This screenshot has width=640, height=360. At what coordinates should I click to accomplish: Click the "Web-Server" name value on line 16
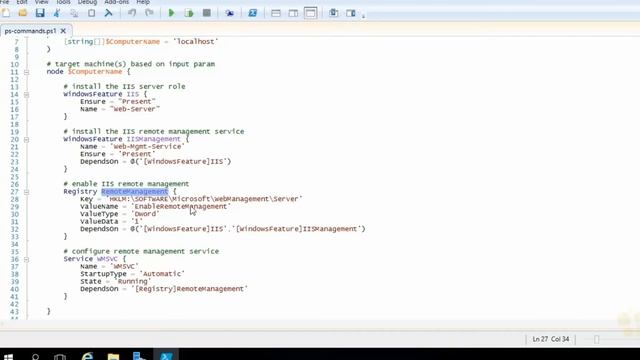tap(135, 109)
